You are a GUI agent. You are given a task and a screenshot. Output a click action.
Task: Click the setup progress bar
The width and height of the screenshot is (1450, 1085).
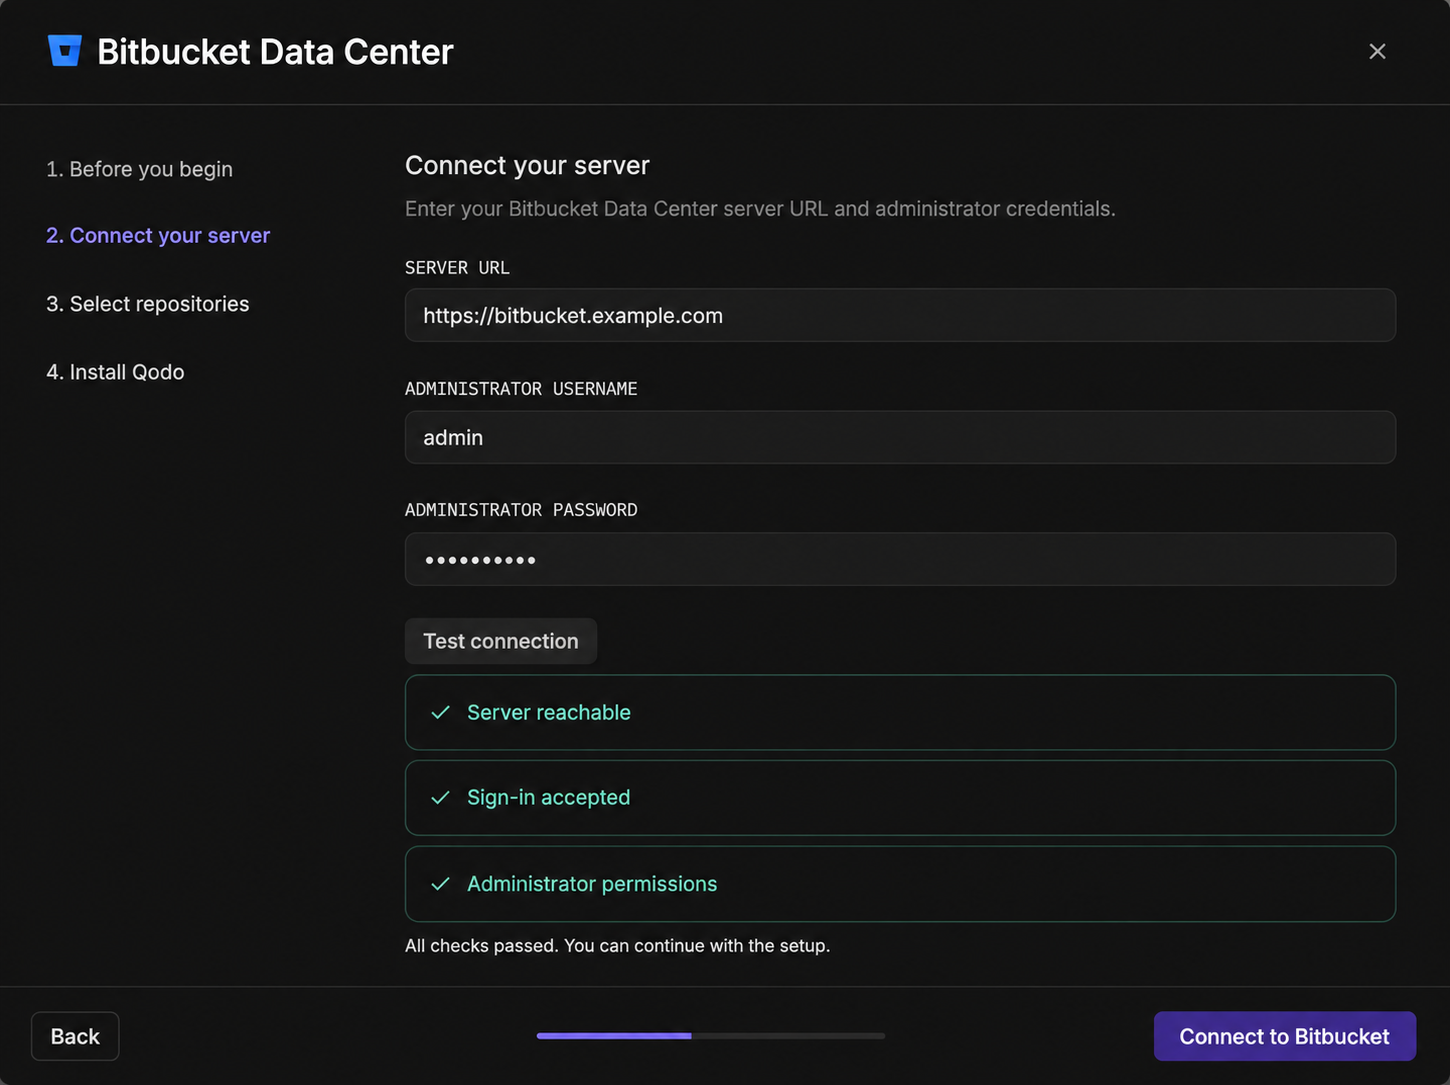click(711, 1036)
